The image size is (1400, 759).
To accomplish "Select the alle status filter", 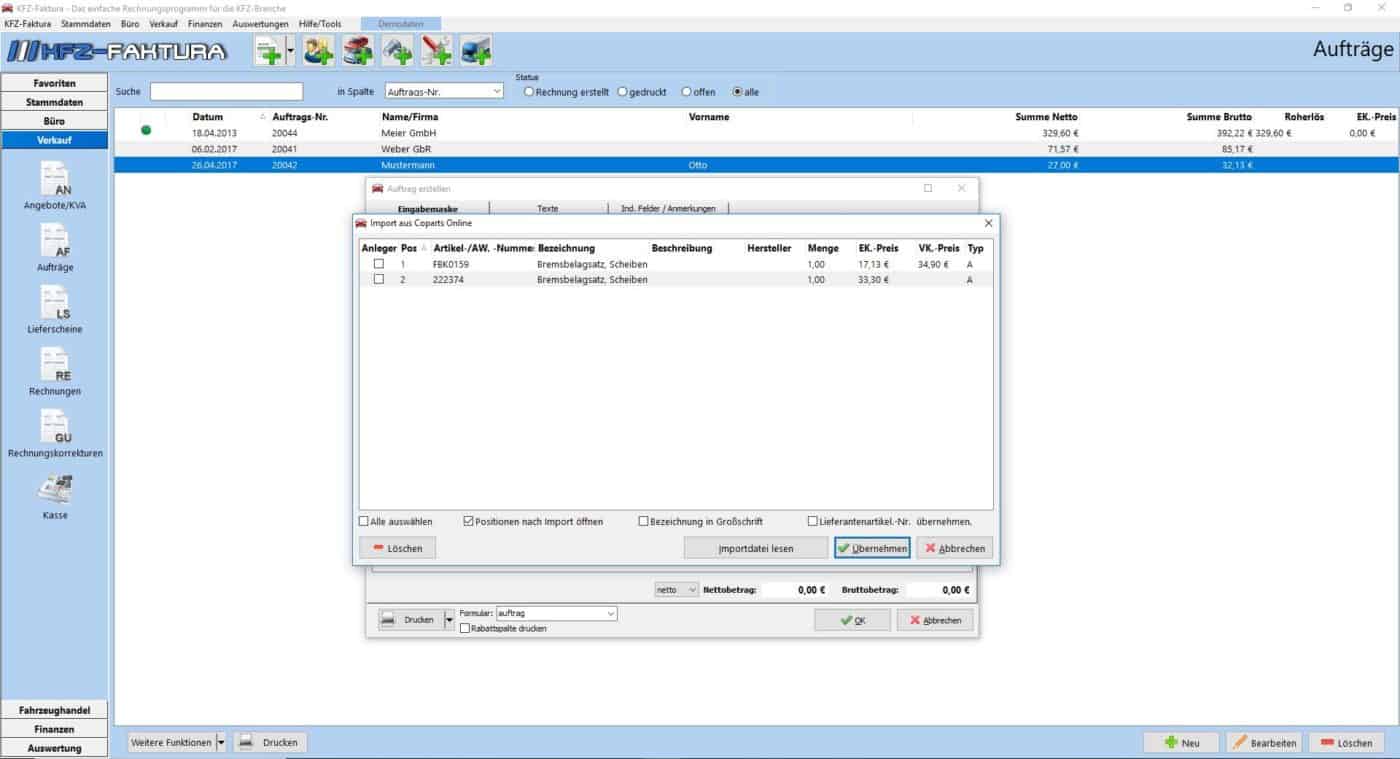I will [x=738, y=92].
